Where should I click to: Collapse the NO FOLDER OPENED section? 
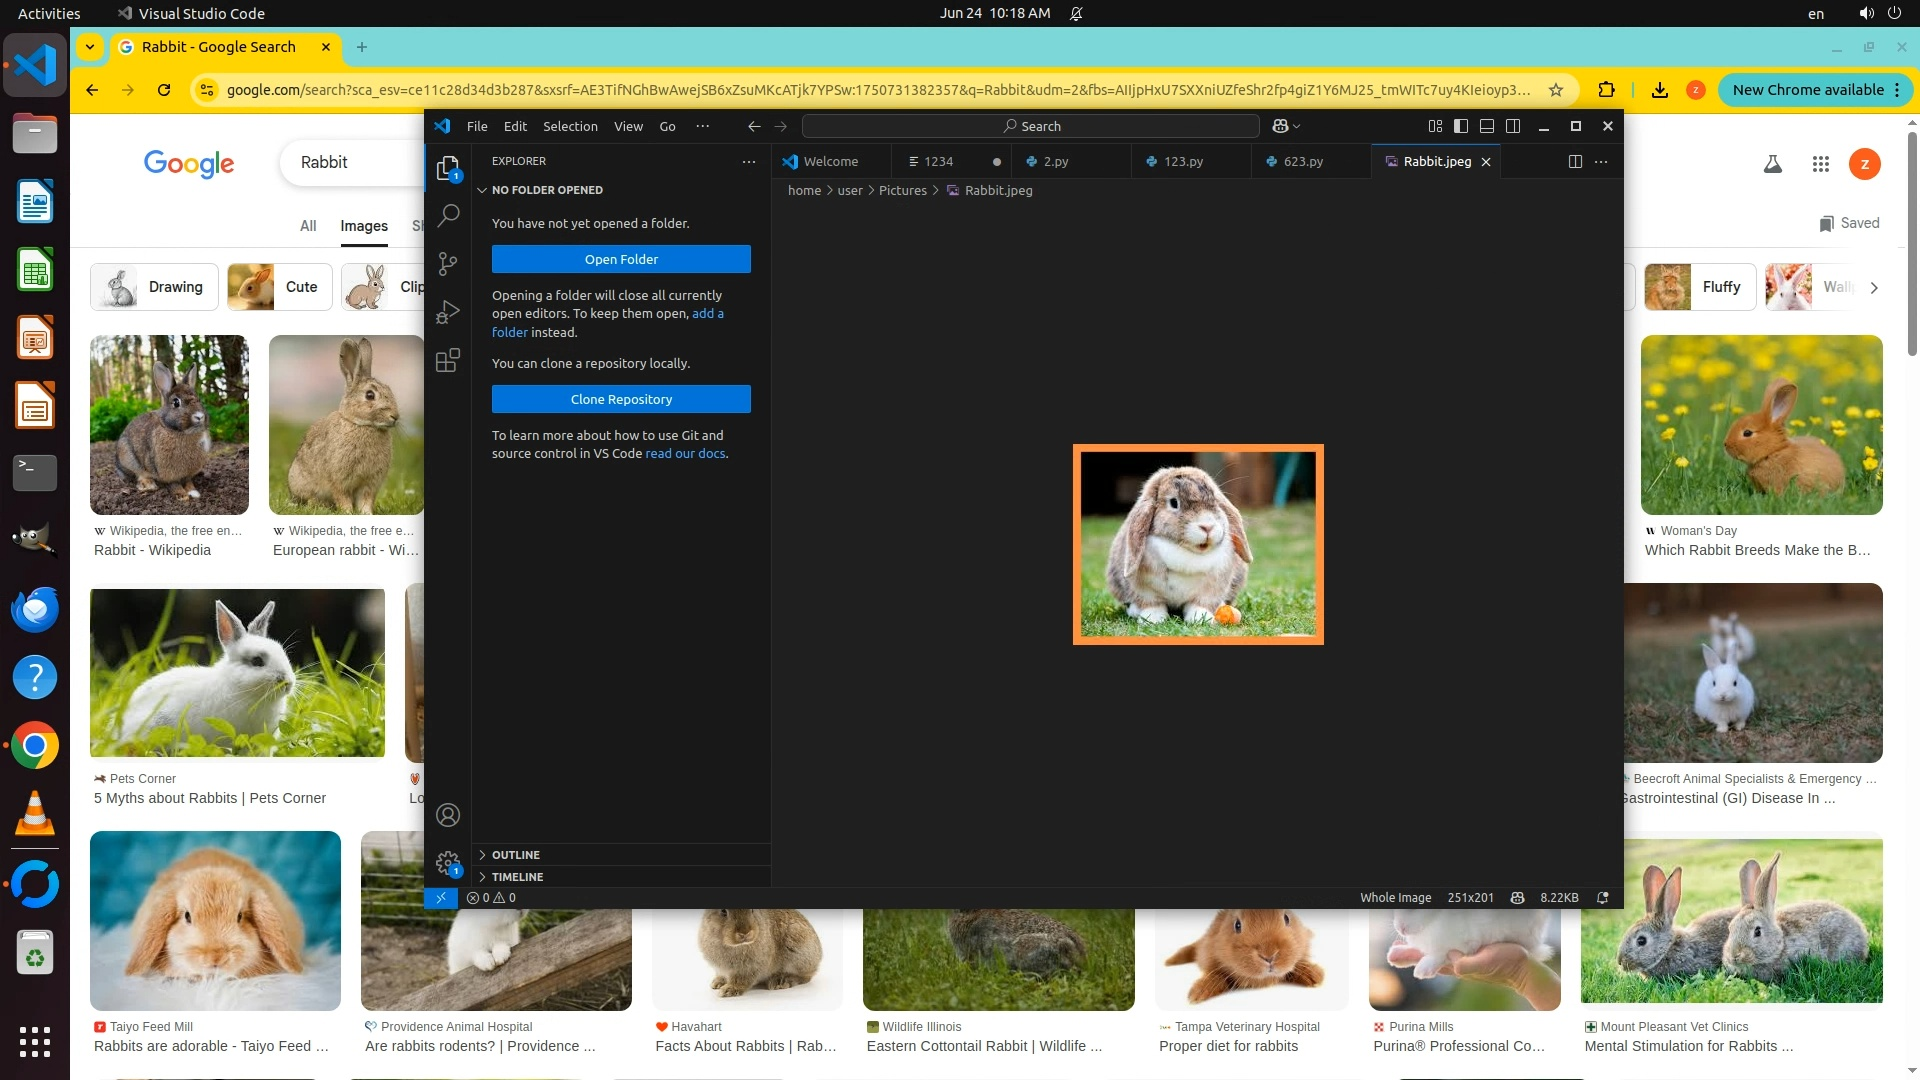[x=547, y=190]
